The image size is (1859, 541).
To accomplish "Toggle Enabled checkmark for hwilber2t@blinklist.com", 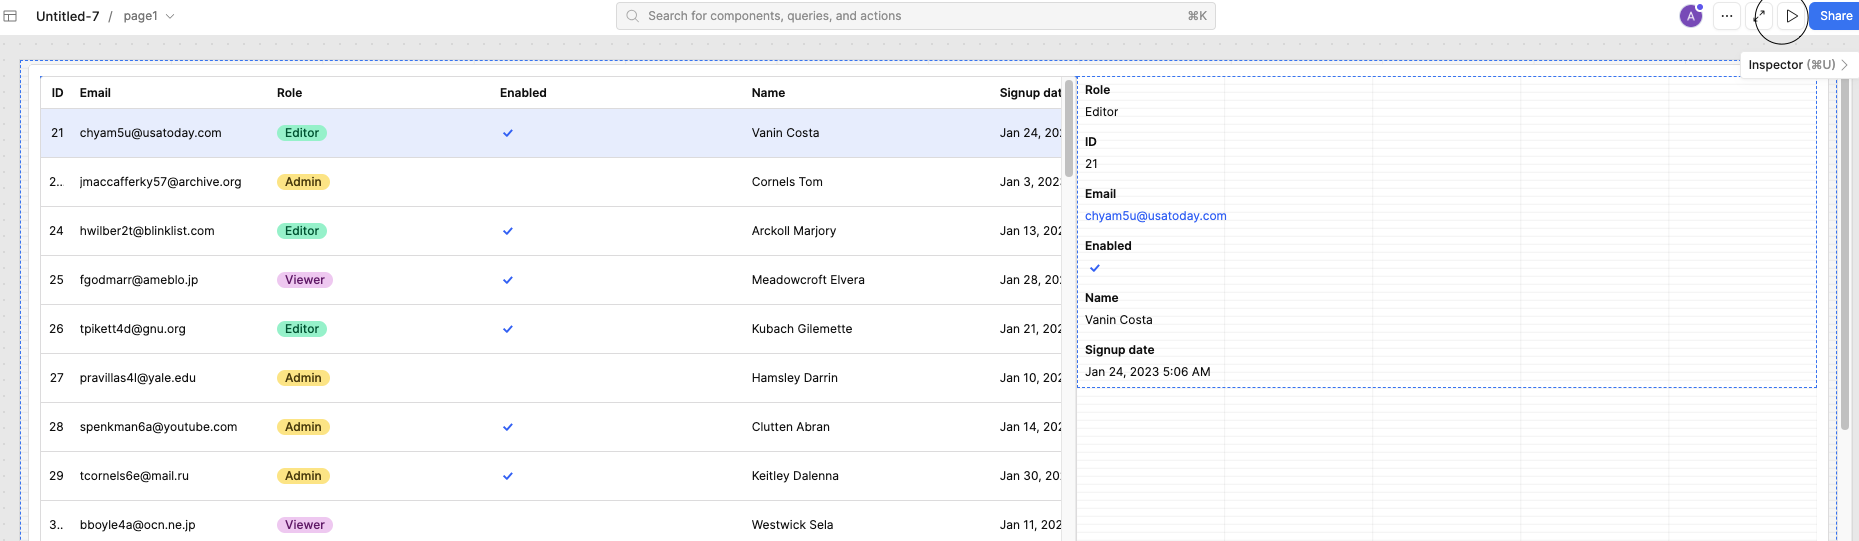I will pos(508,231).
